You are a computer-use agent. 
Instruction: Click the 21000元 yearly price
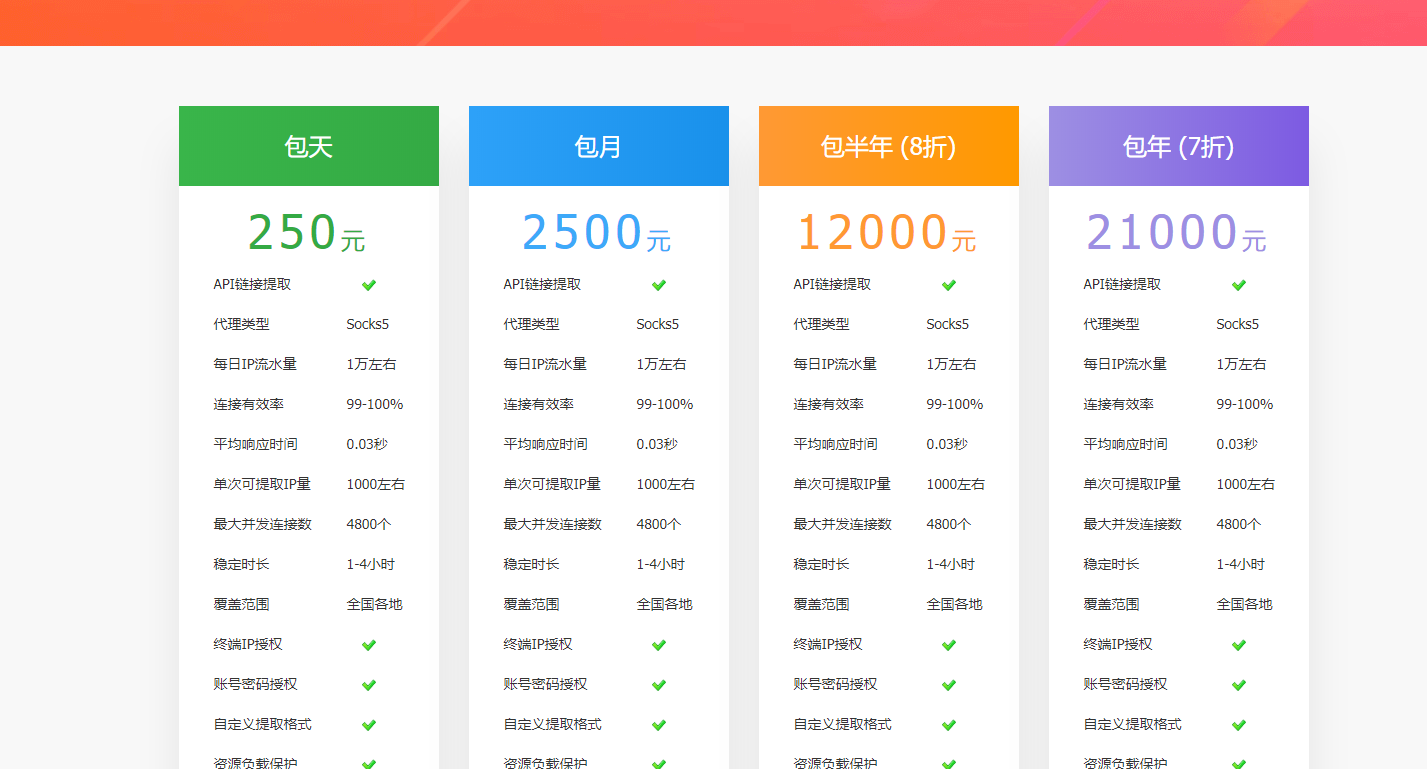click(x=1177, y=233)
